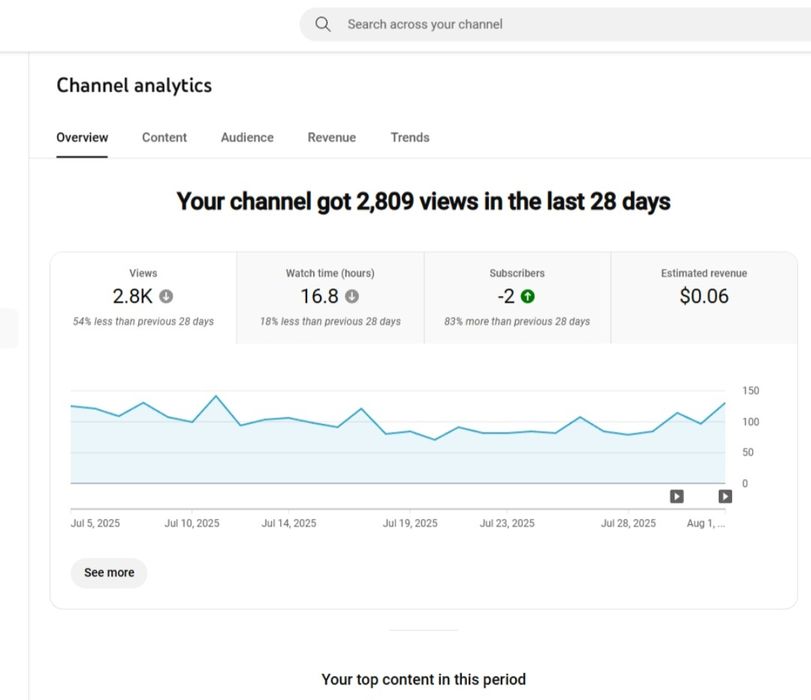Go to the Audience tab

coord(247,137)
